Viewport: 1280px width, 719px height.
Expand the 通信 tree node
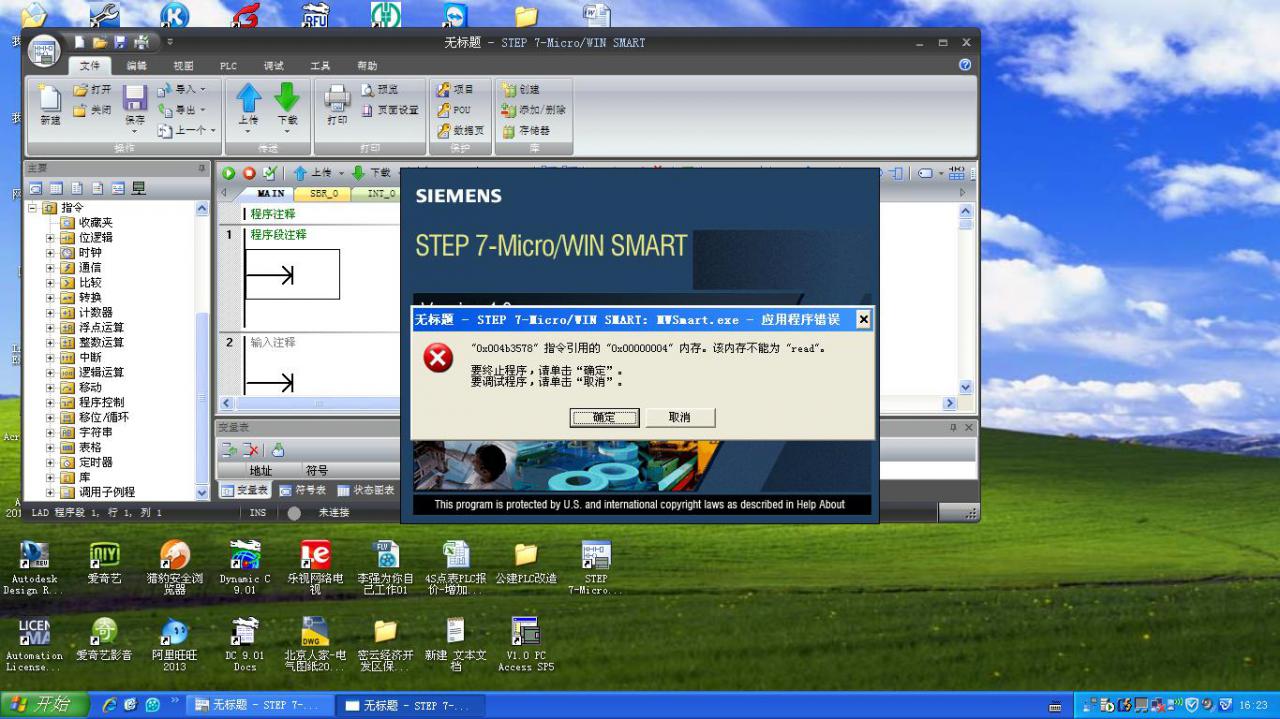pos(50,268)
